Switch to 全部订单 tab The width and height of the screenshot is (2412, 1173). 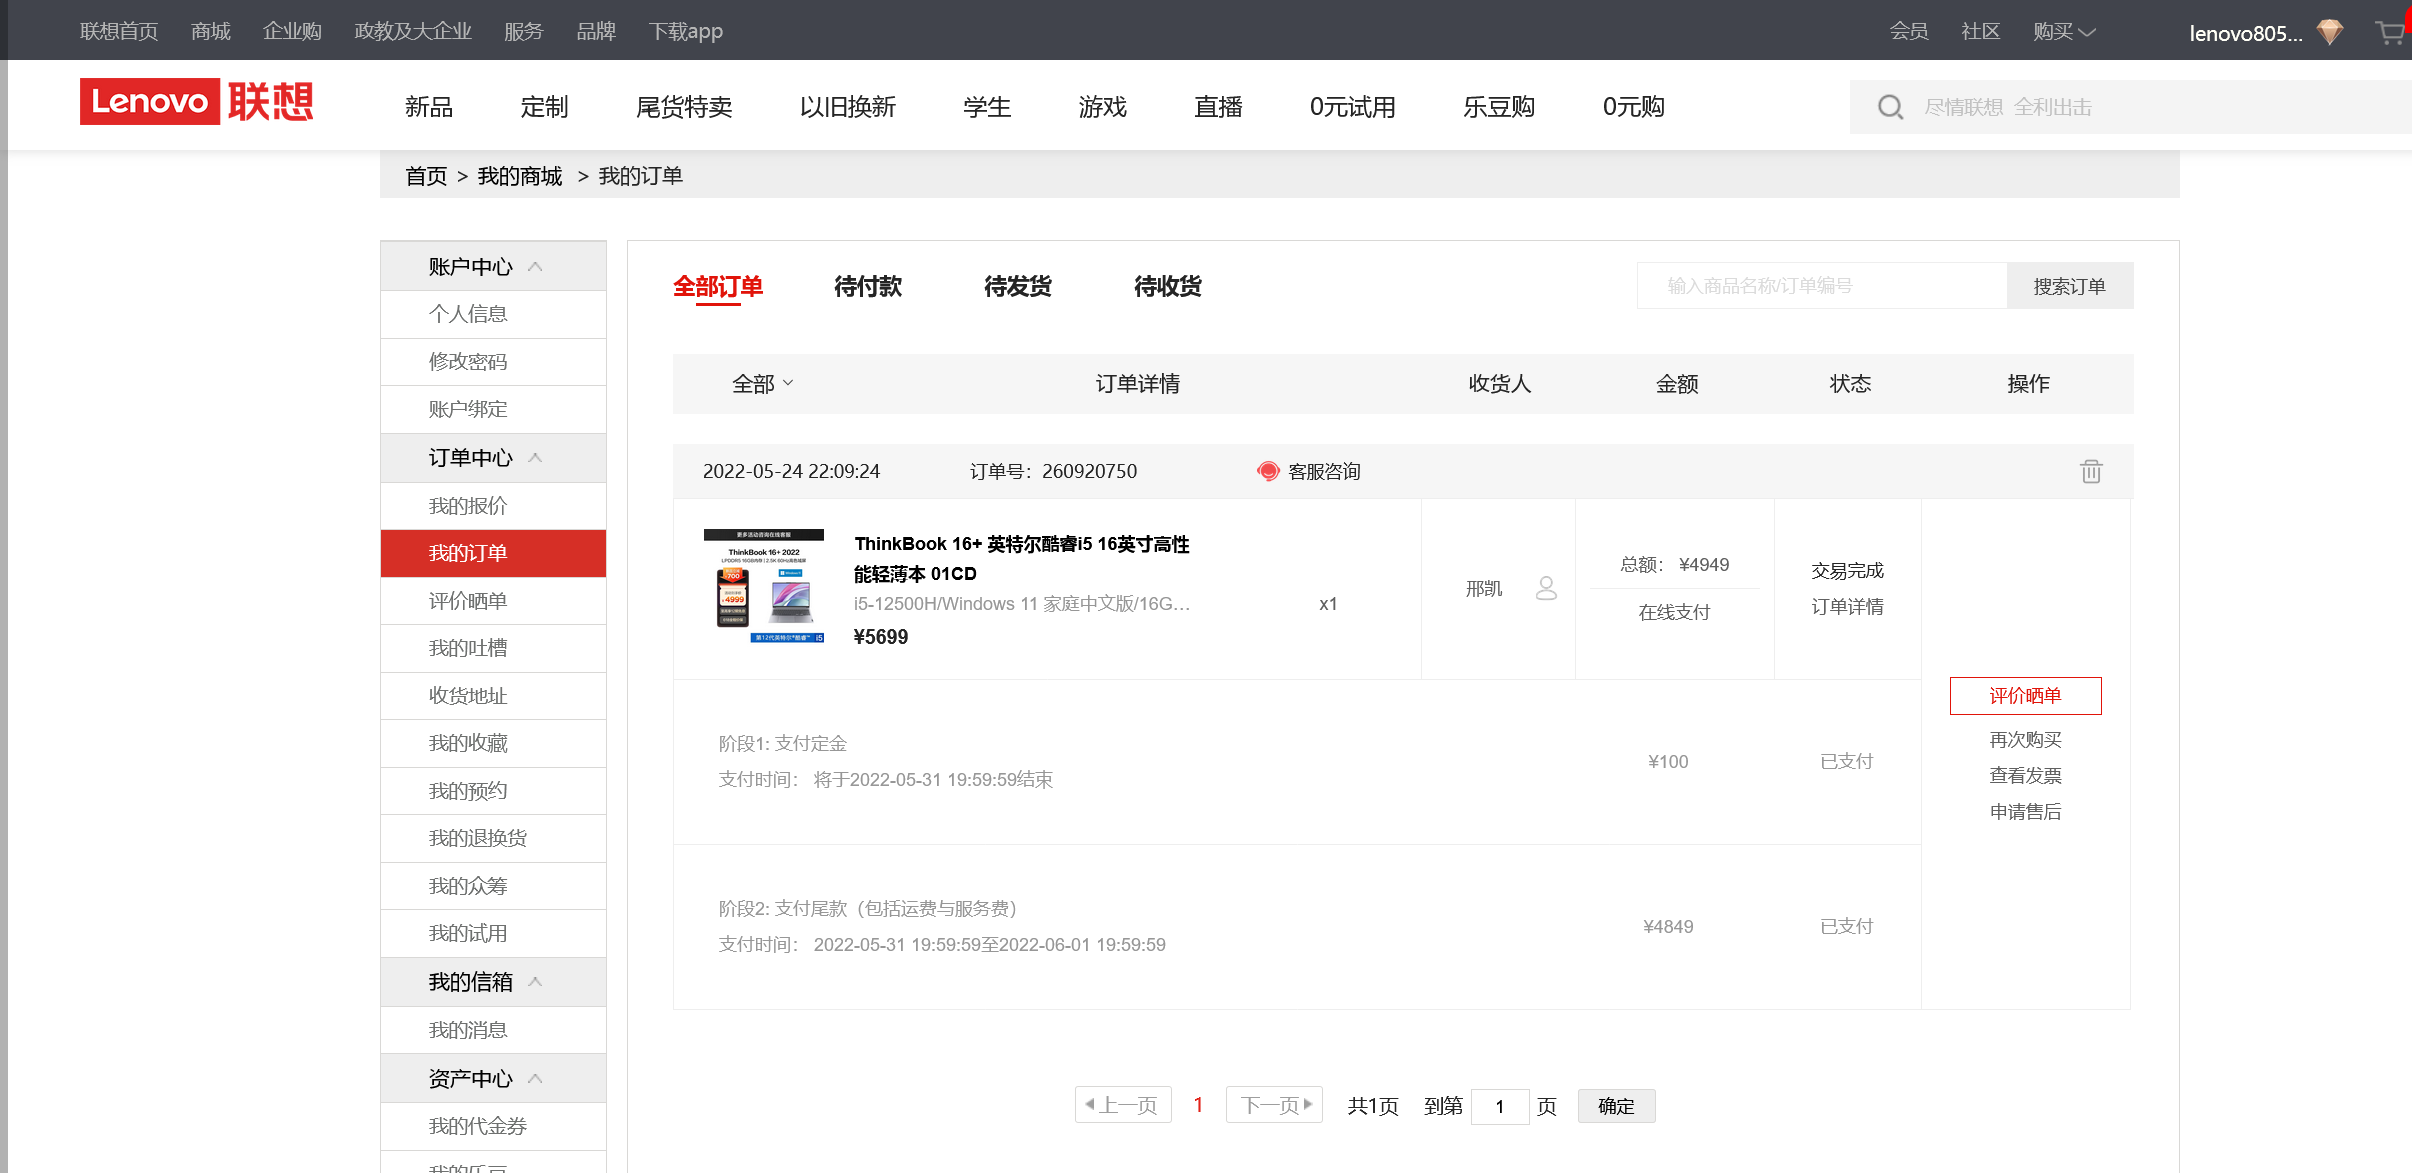(718, 286)
